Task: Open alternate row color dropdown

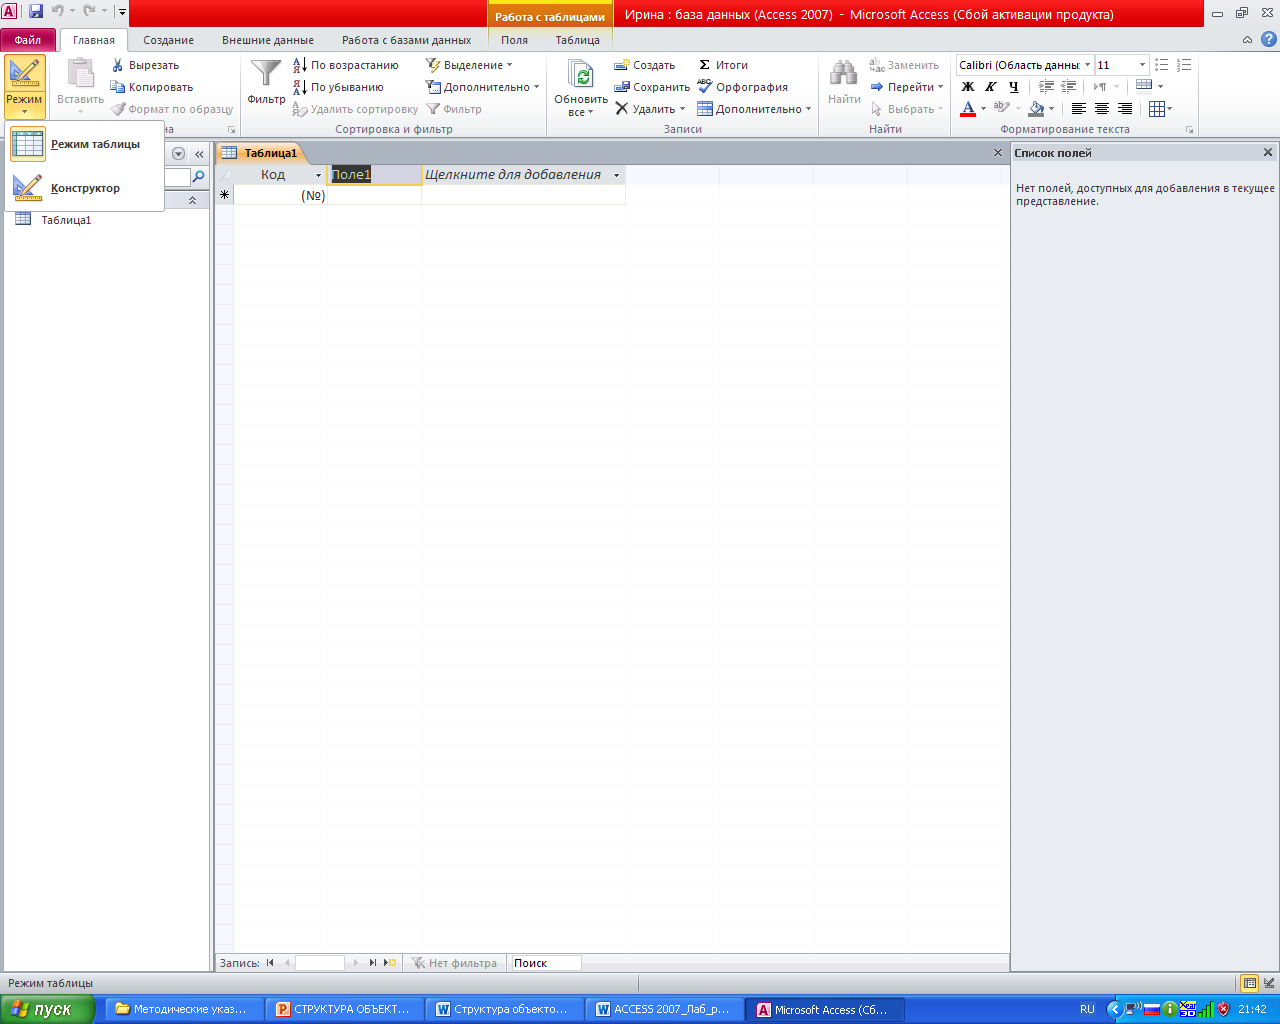Action: click(1150, 86)
